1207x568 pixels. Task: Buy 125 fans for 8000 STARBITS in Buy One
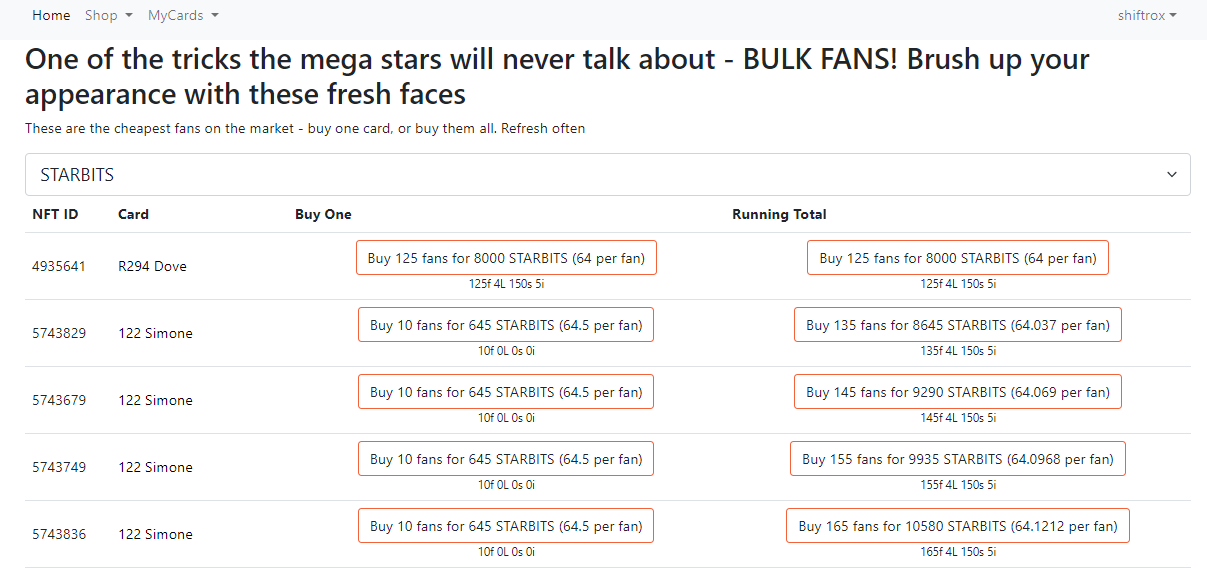(506, 258)
